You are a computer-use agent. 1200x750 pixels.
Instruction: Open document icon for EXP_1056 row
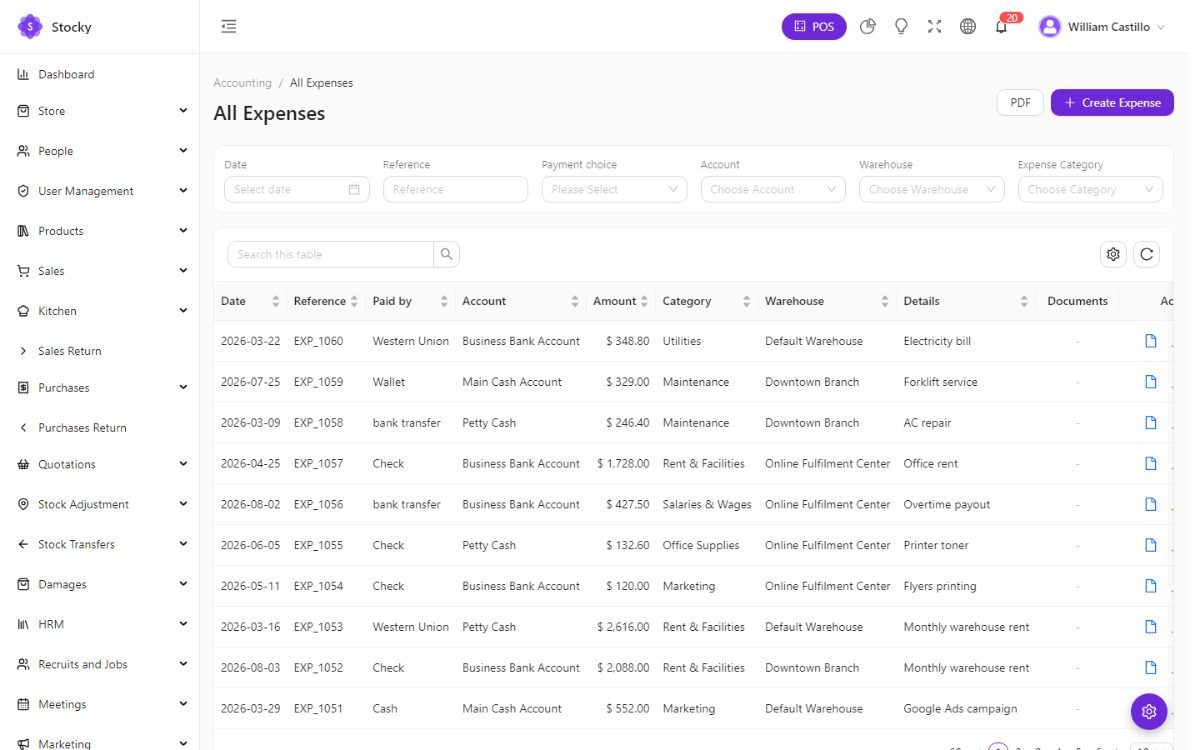click(x=1150, y=504)
